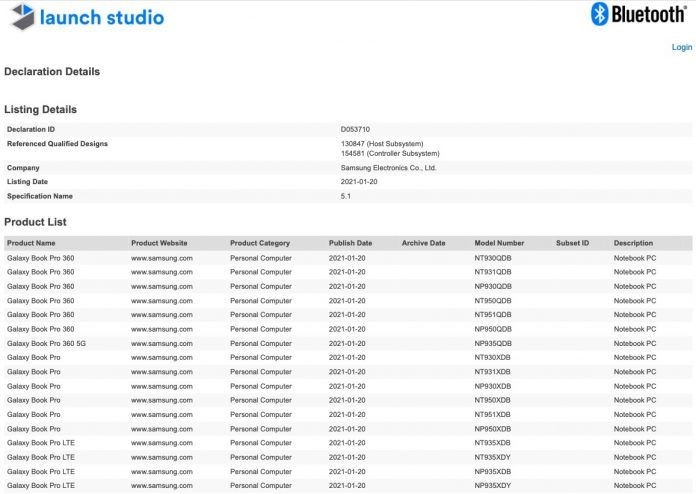This screenshot has width=696, height=494.
Task: Click the Product Category column header
Action: point(260,243)
